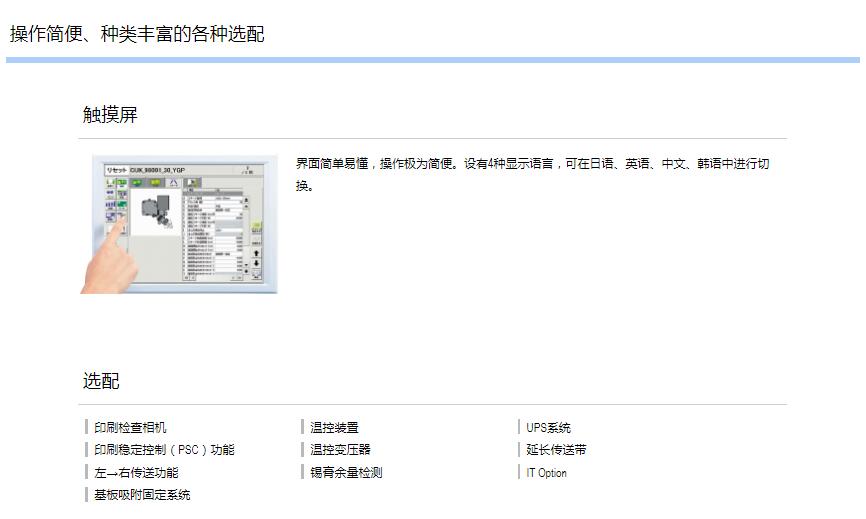The height and width of the screenshot is (519, 866).
Task: Click the page title 操作简便、种类丰富的各种选配
Action: (x=137, y=34)
